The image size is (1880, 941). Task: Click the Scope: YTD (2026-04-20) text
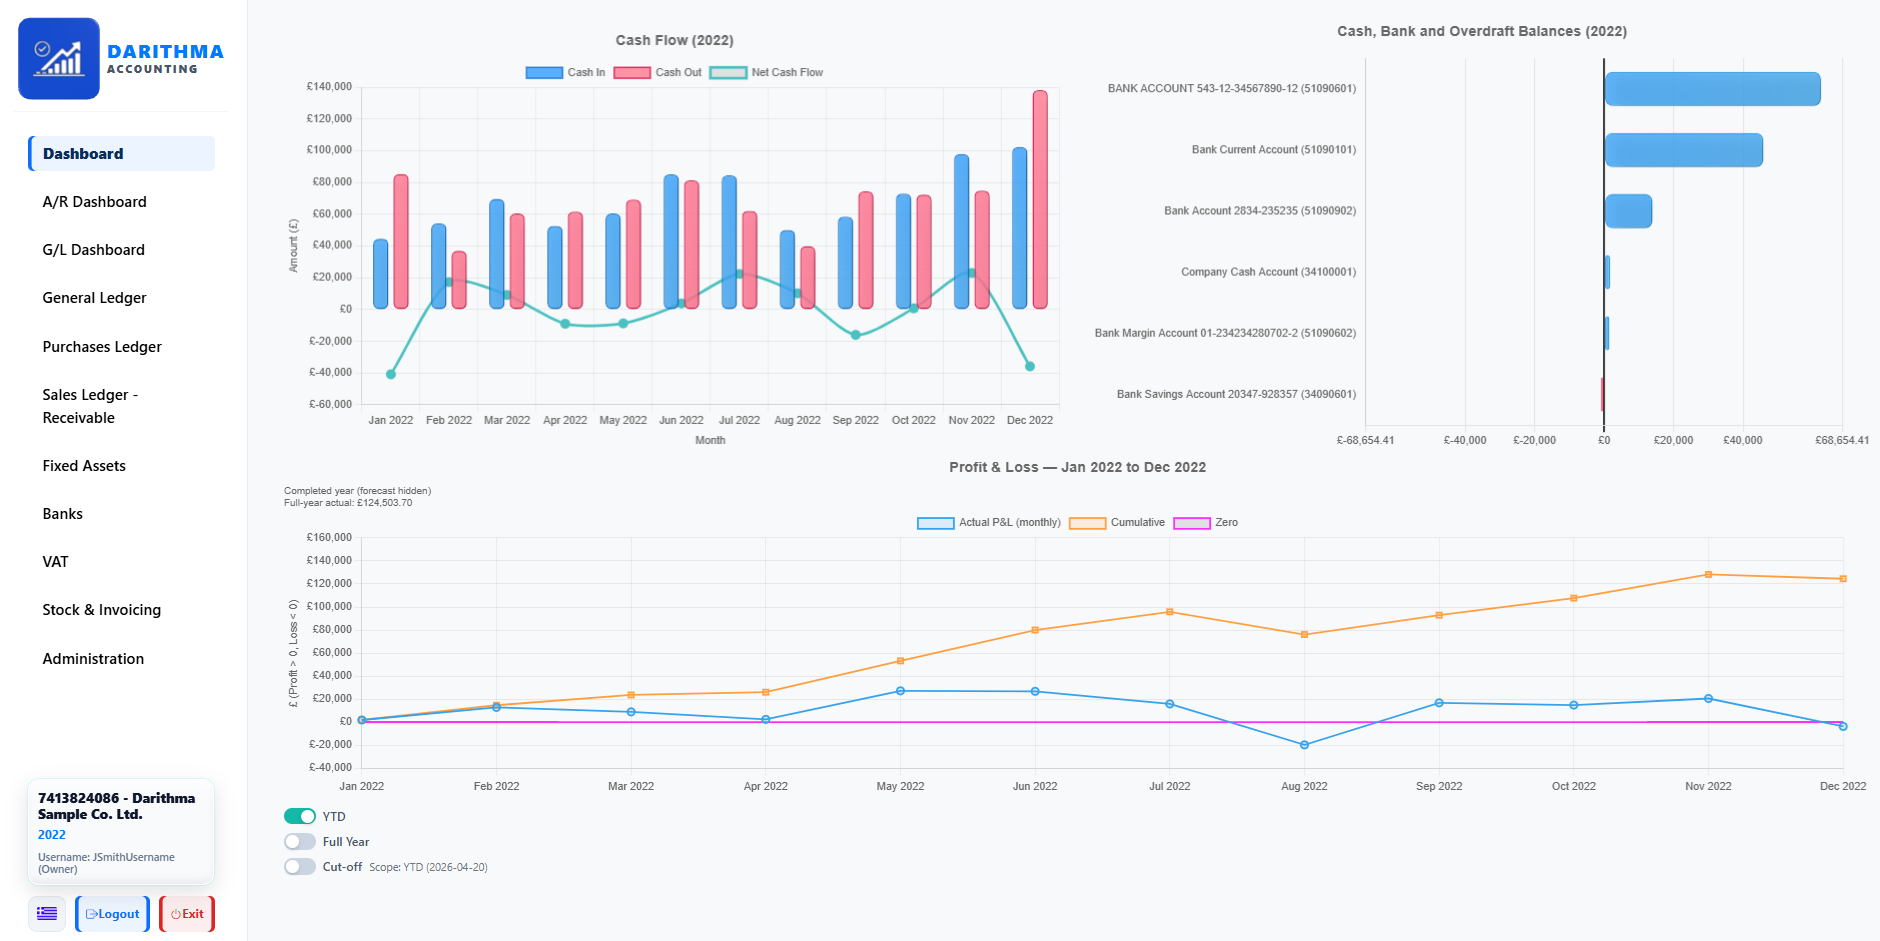(429, 867)
